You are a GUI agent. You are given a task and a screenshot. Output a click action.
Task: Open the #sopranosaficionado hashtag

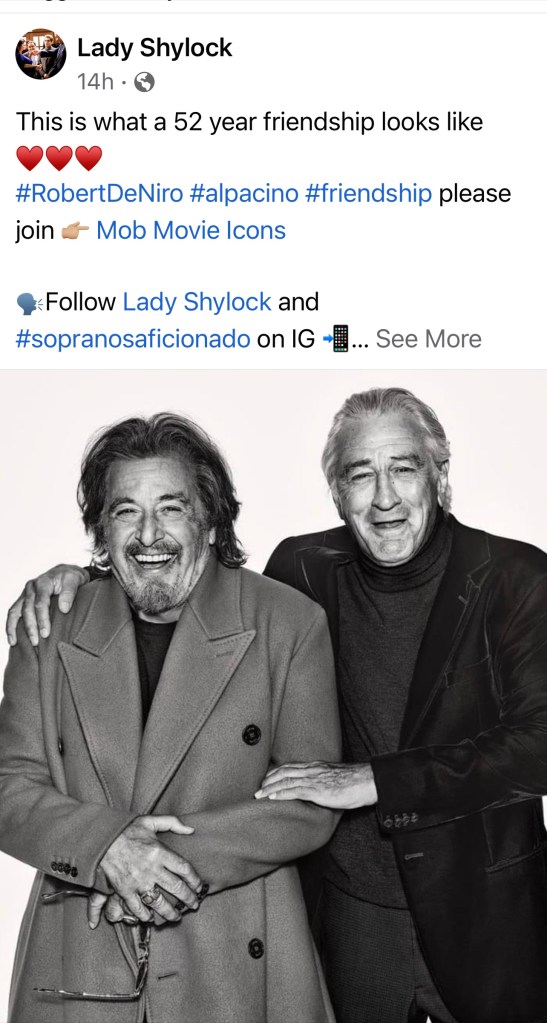pyautogui.click(x=133, y=339)
